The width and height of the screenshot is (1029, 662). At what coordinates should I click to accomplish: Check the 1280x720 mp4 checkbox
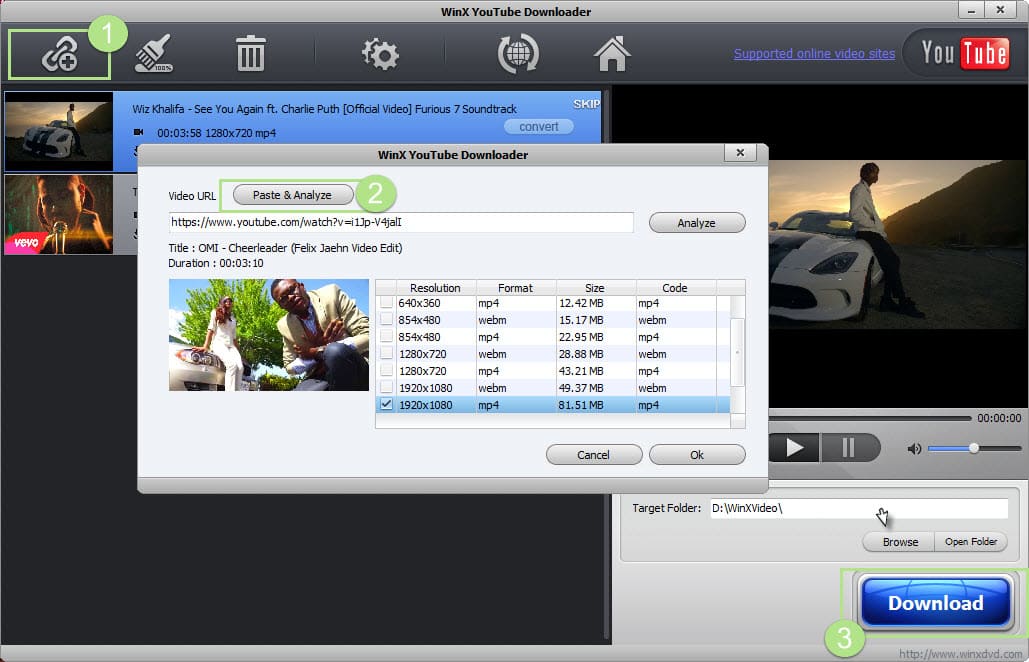pyautogui.click(x=387, y=371)
